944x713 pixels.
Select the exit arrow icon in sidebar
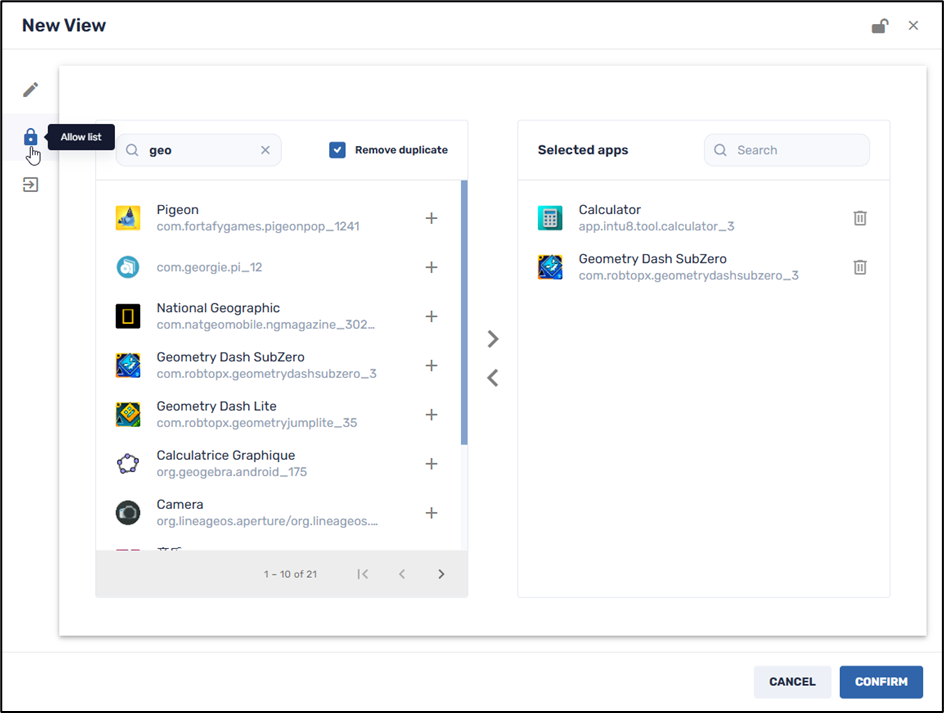(30, 184)
